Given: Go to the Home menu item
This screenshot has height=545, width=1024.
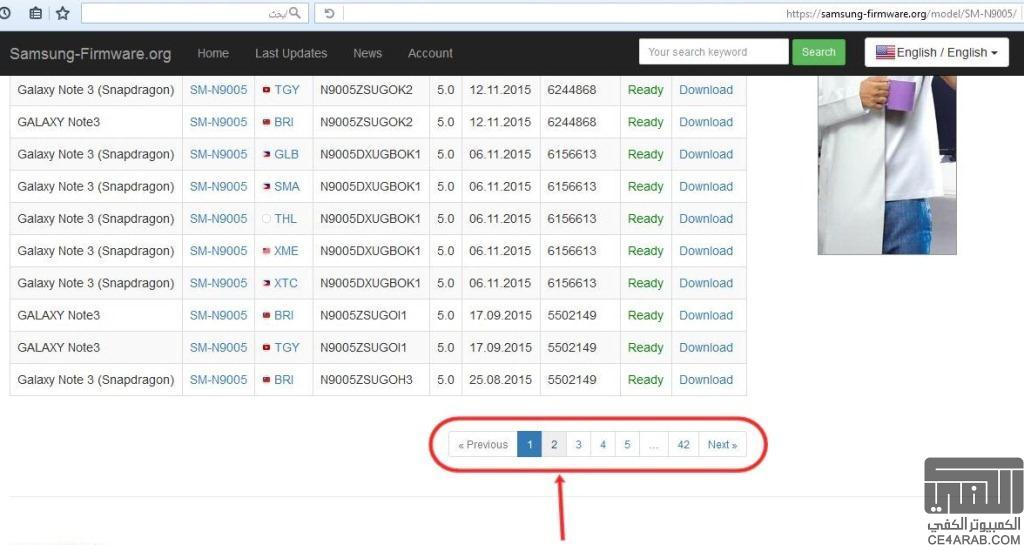Looking at the screenshot, I should click(213, 54).
